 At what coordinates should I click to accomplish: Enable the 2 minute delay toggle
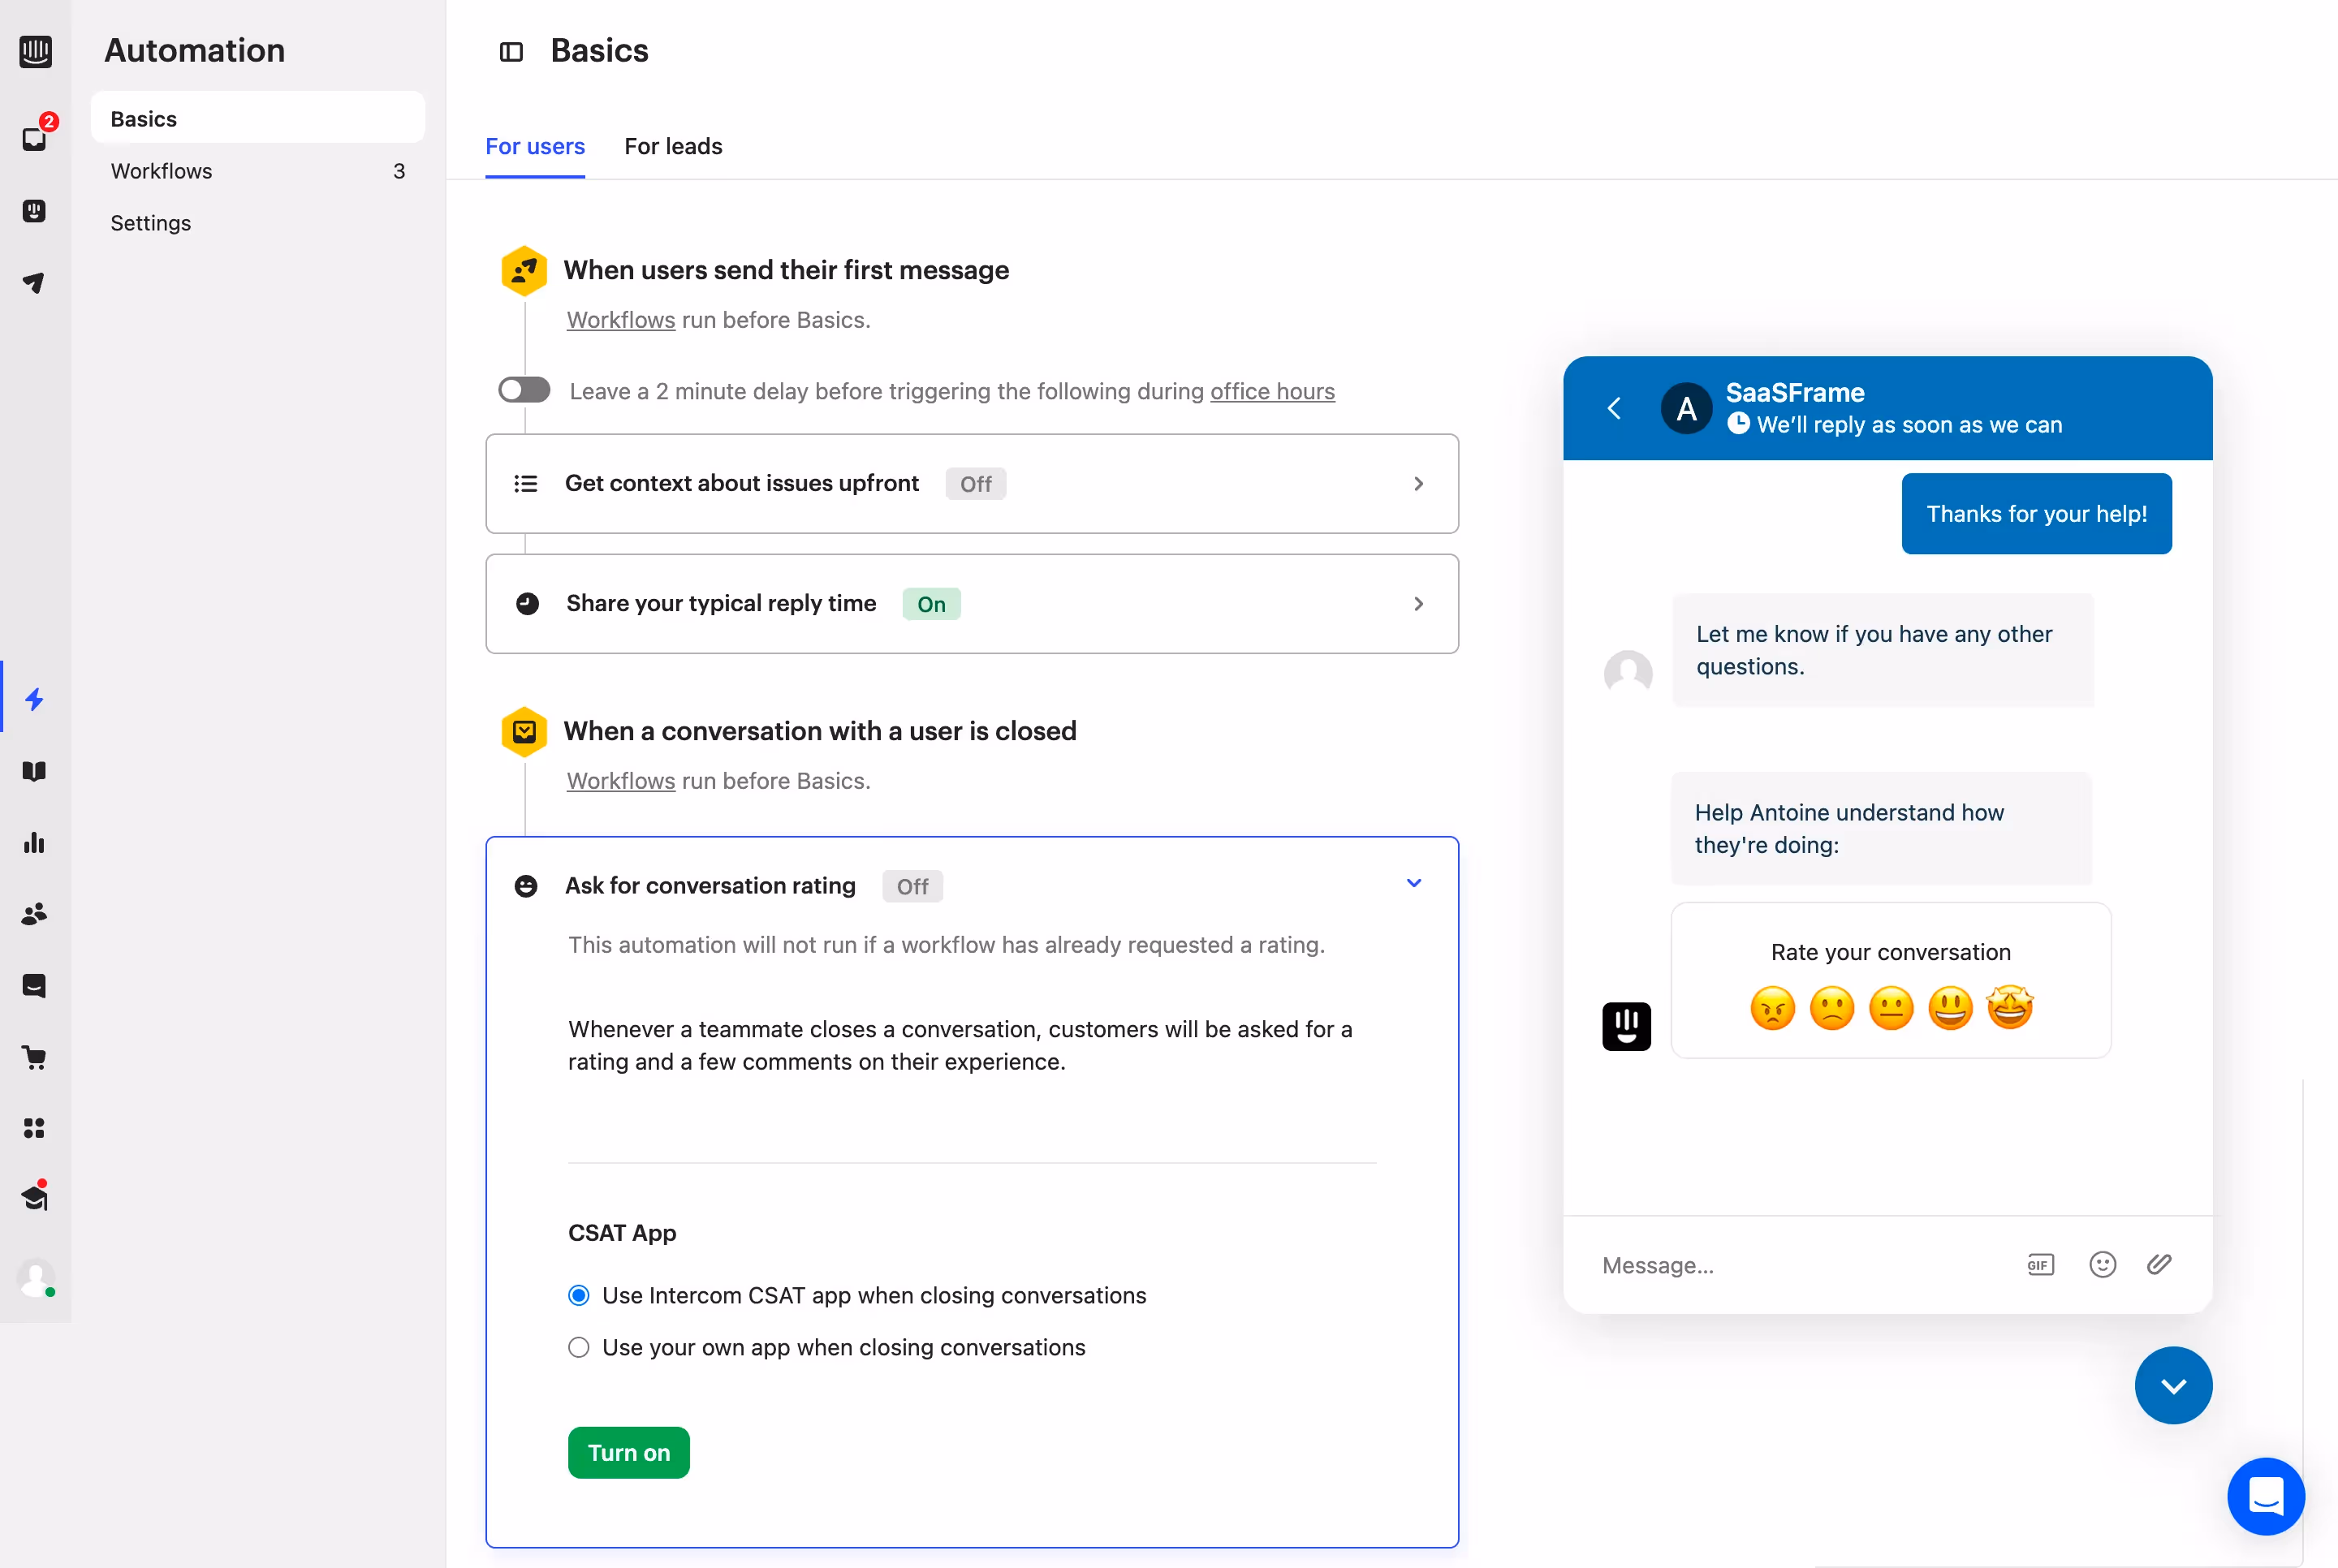523,390
